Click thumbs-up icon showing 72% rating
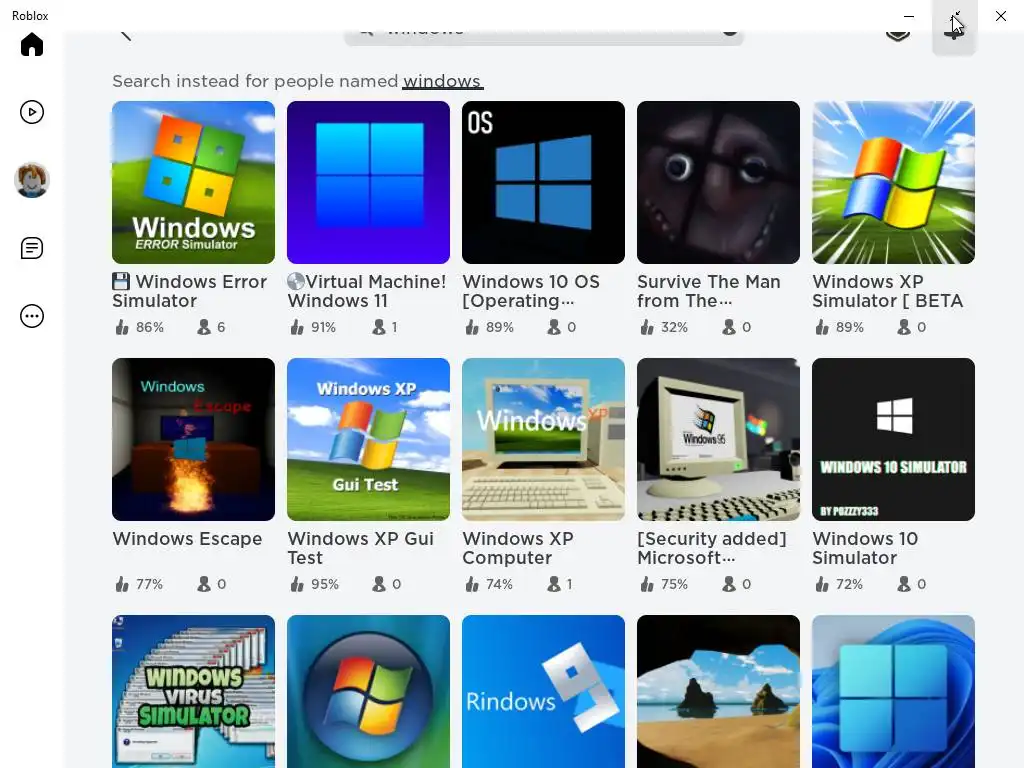Screen dimensions: 1024x768 [822, 584]
